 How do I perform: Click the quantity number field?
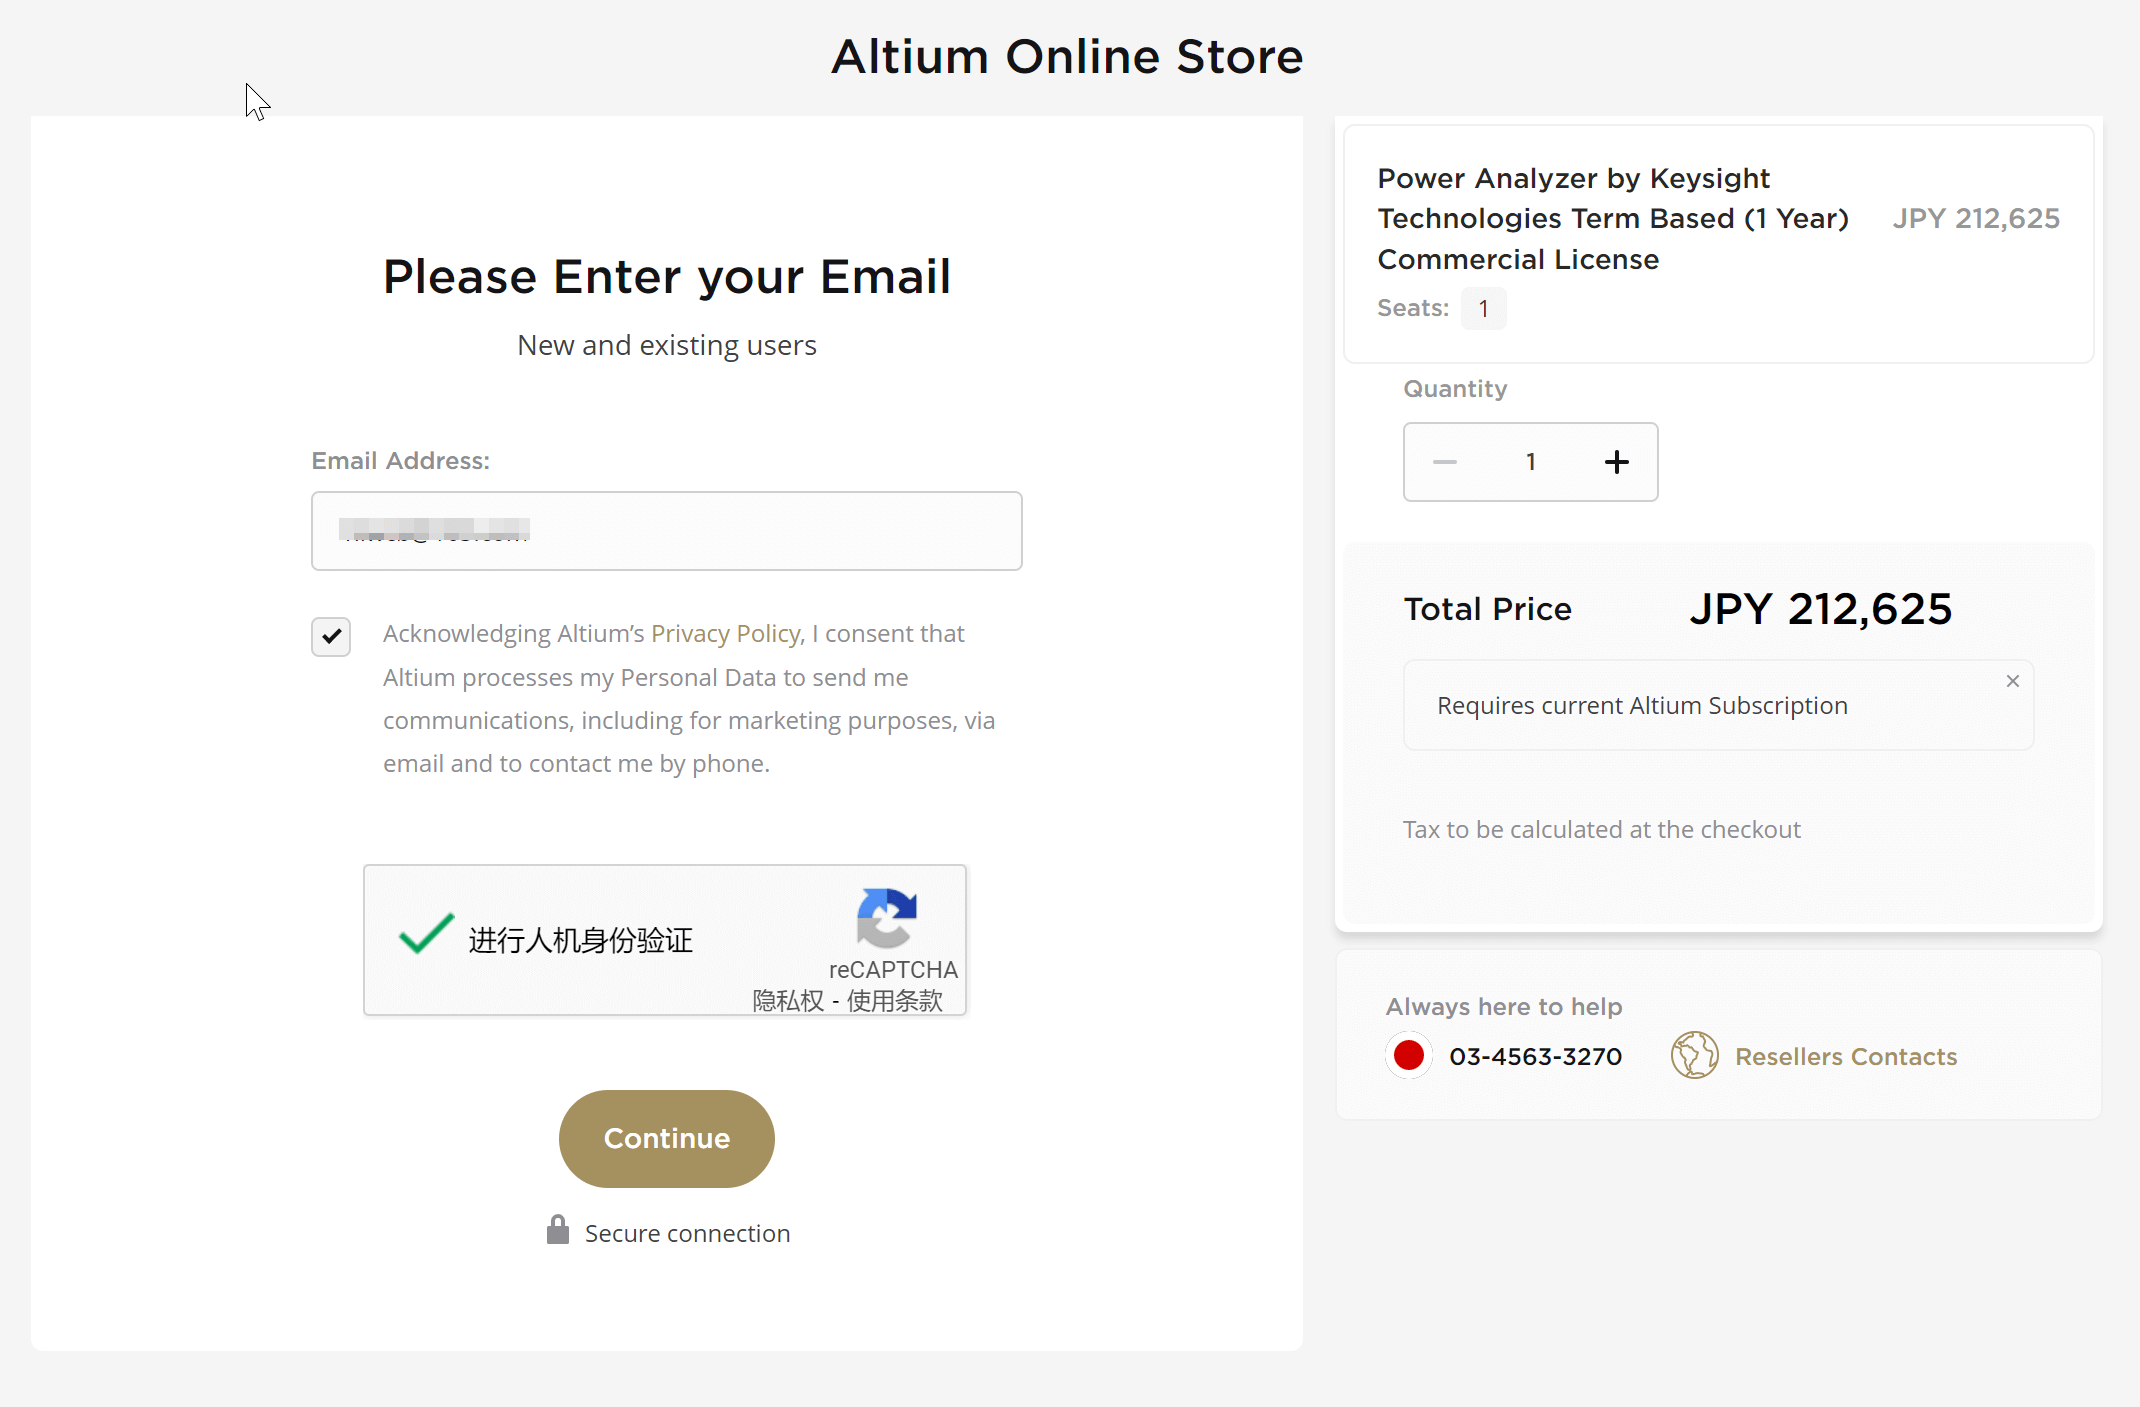tap(1530, 462)
